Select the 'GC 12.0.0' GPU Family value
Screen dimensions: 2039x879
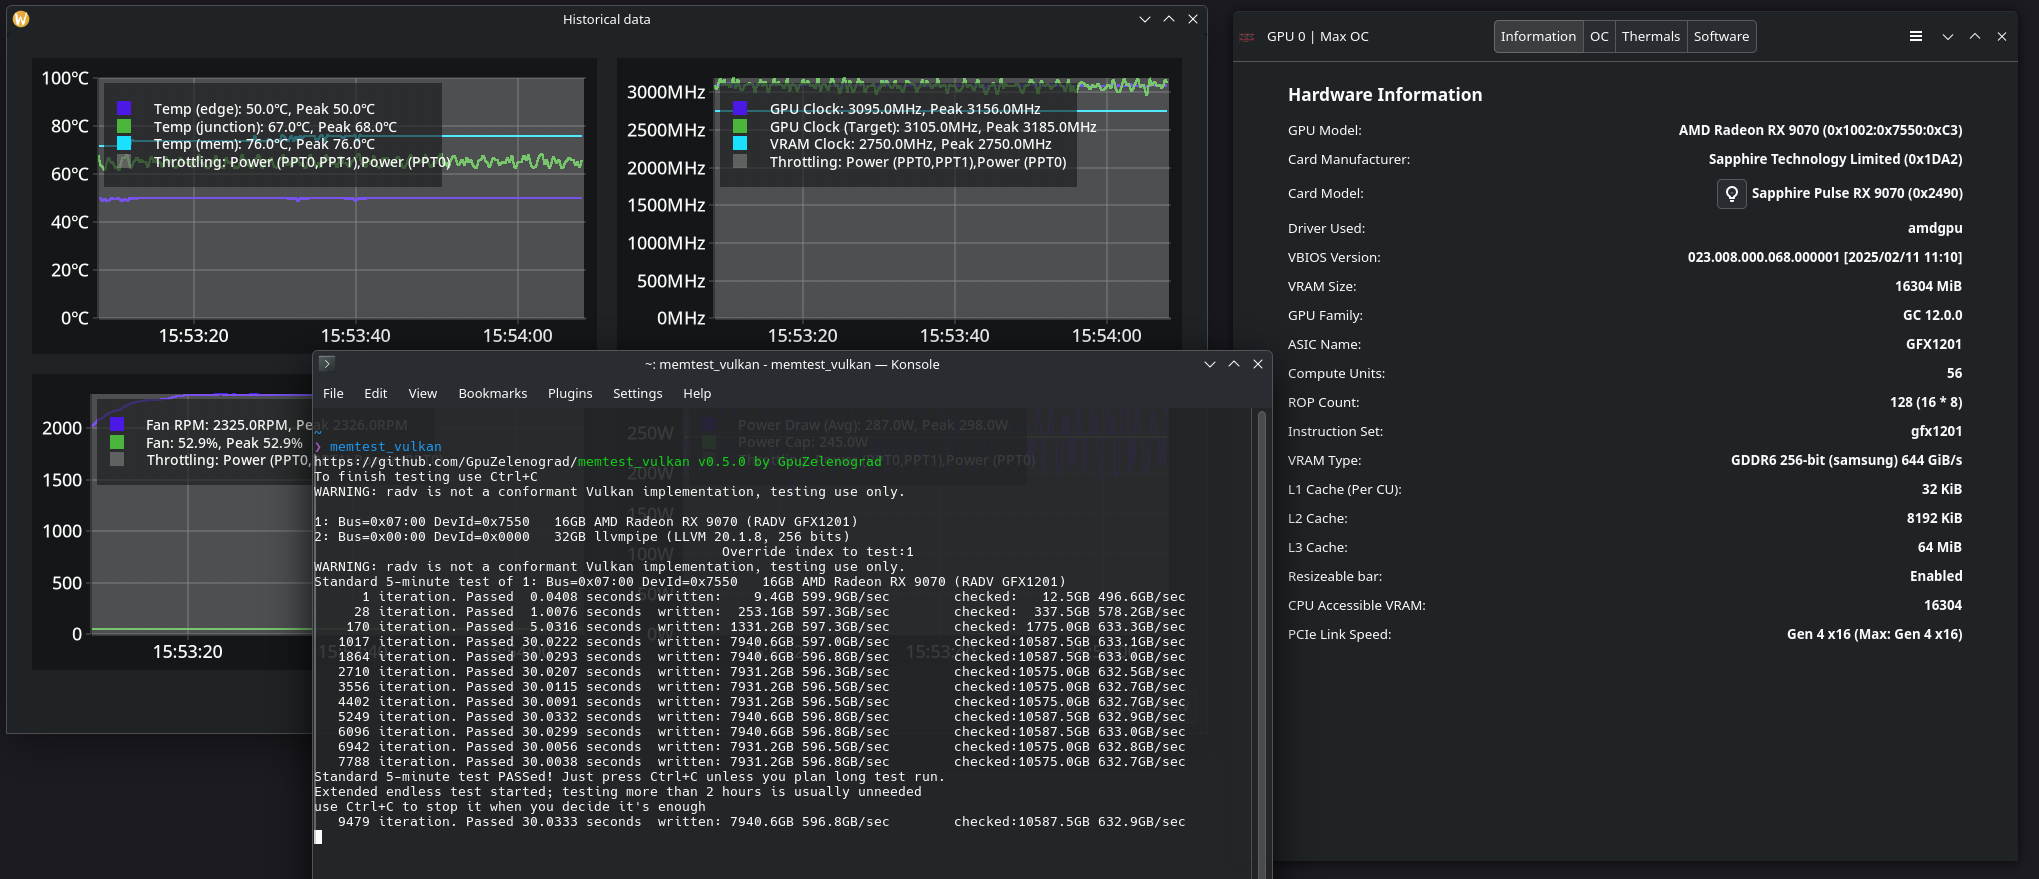1932,315
